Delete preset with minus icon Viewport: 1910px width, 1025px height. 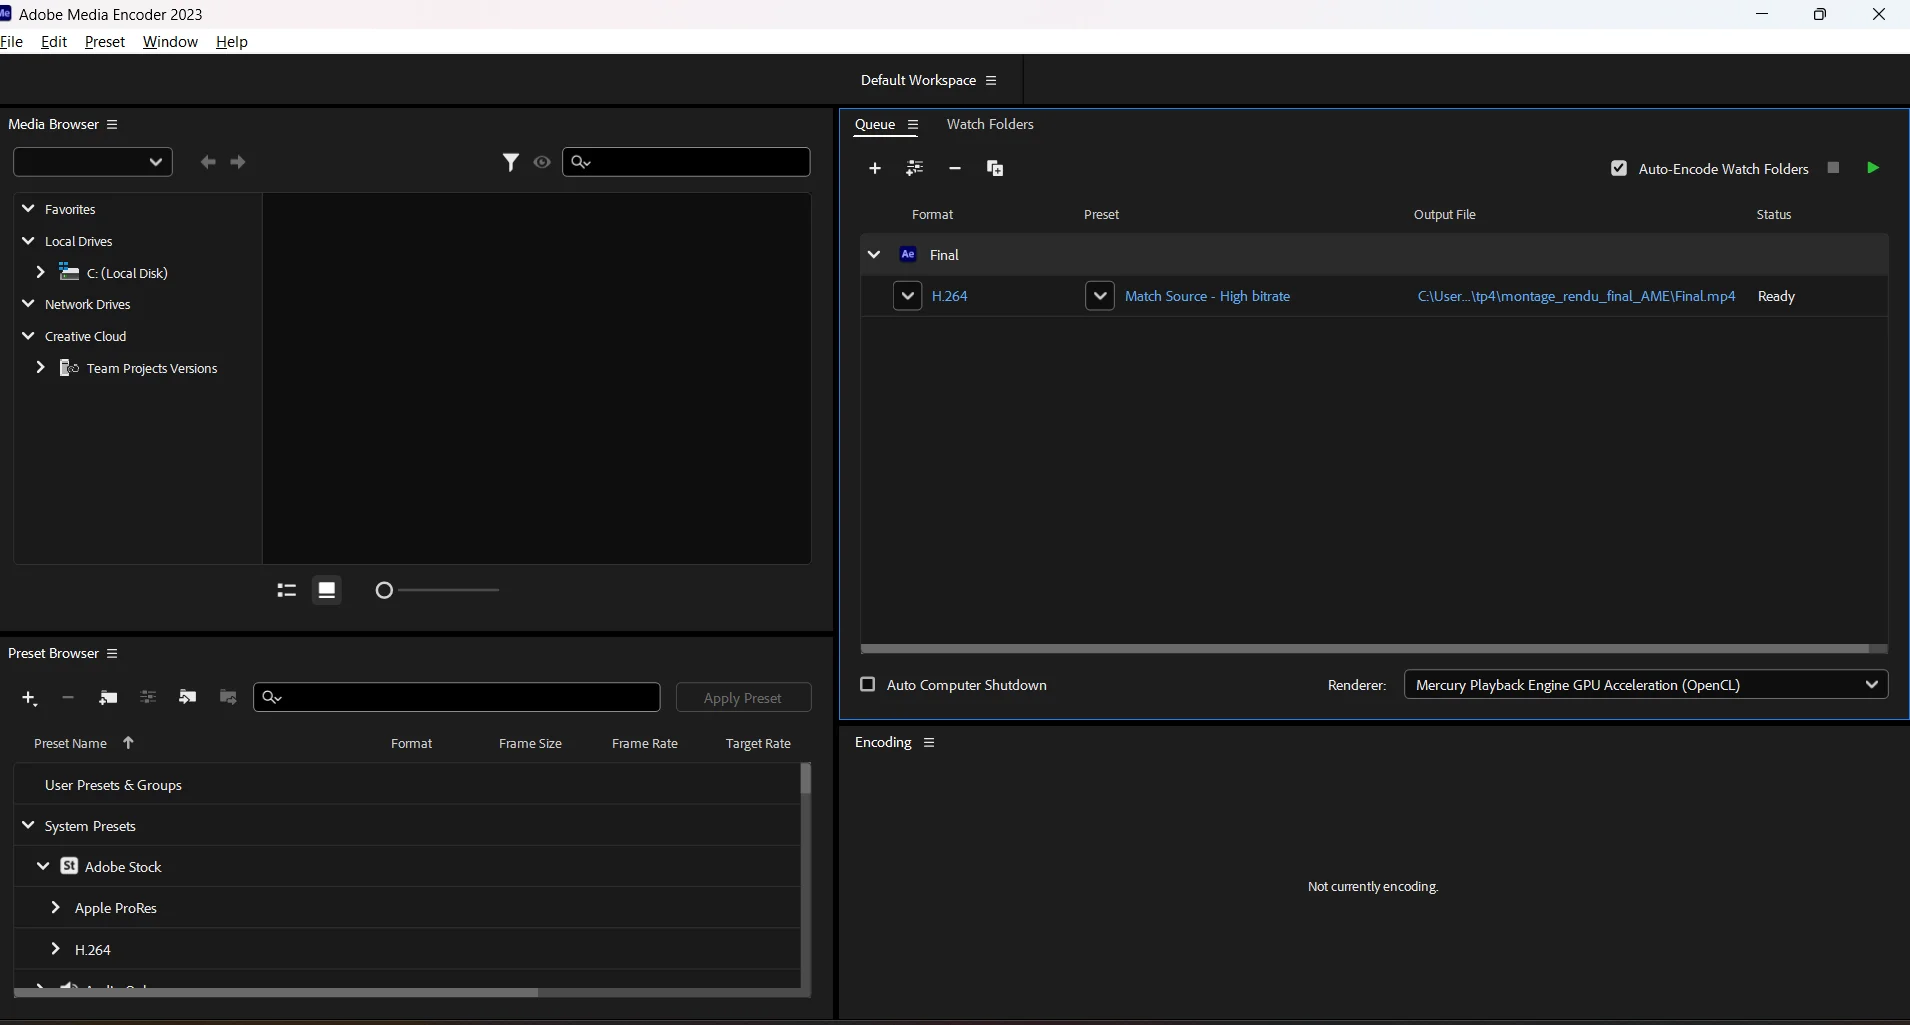coord(68,697)
